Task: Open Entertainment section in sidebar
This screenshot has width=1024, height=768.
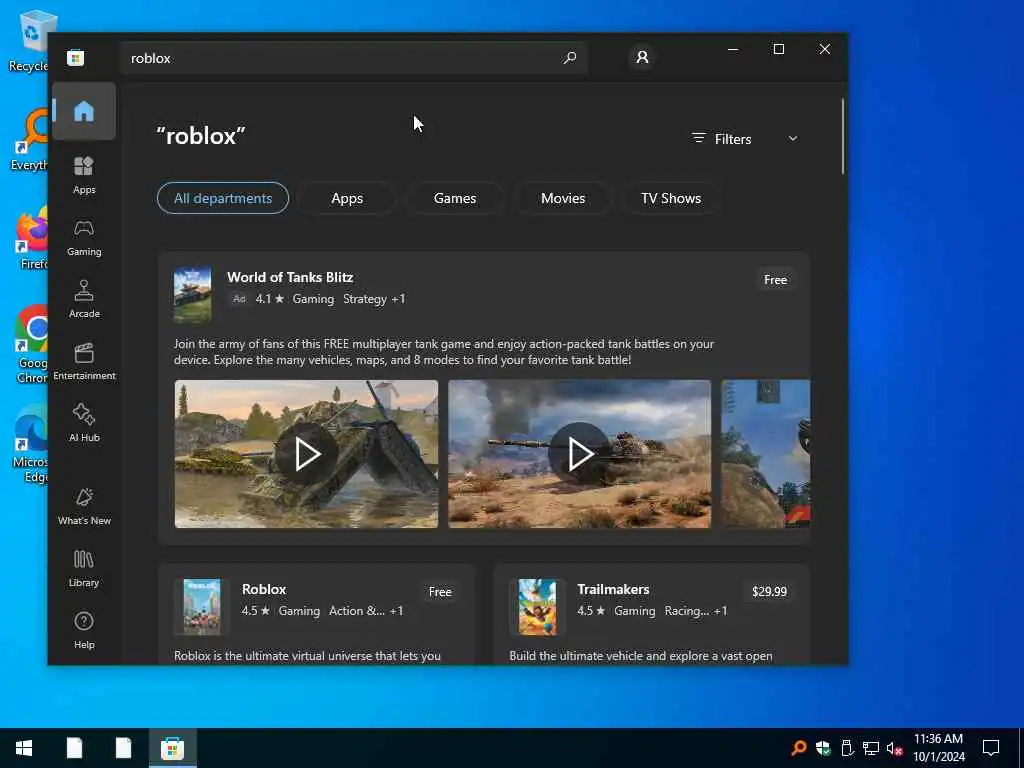Action: [84, 361]
